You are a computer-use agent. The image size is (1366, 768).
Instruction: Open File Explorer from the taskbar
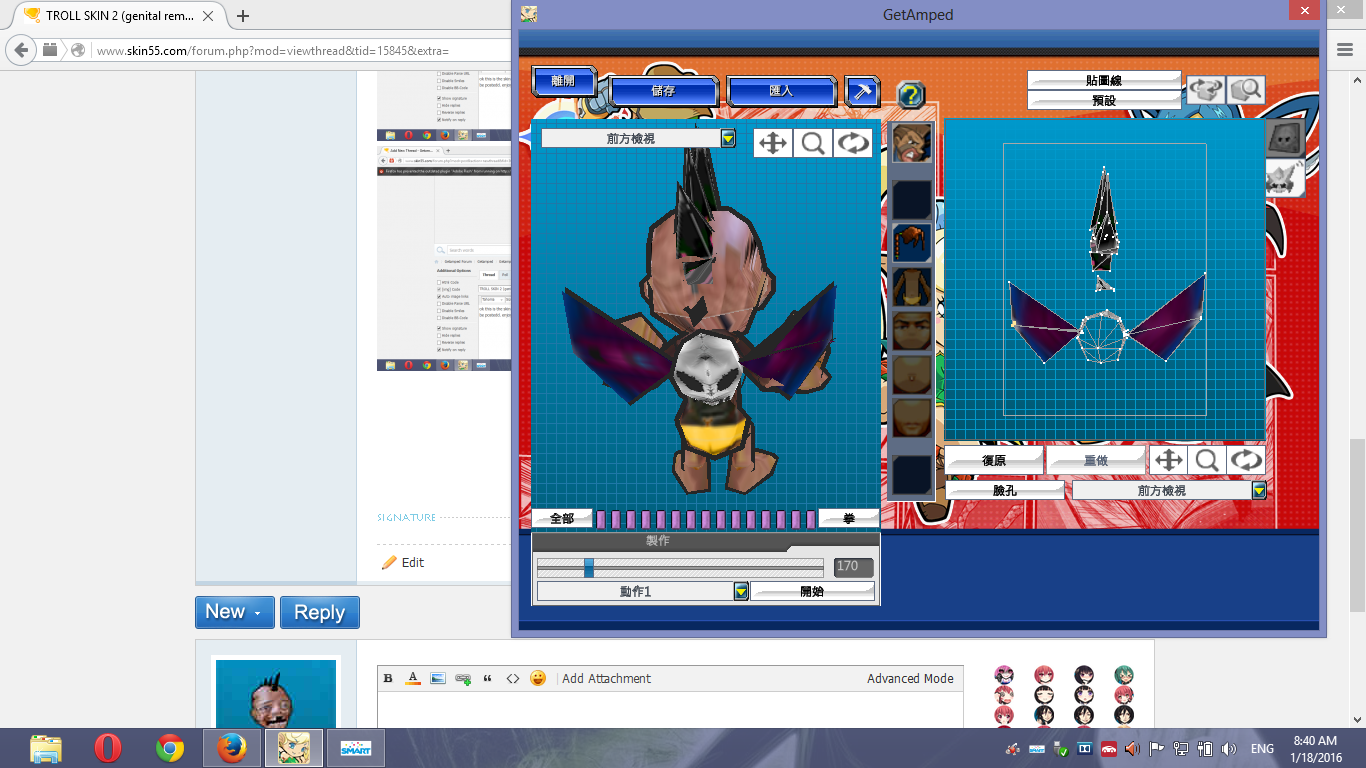[x=46, y=748]
